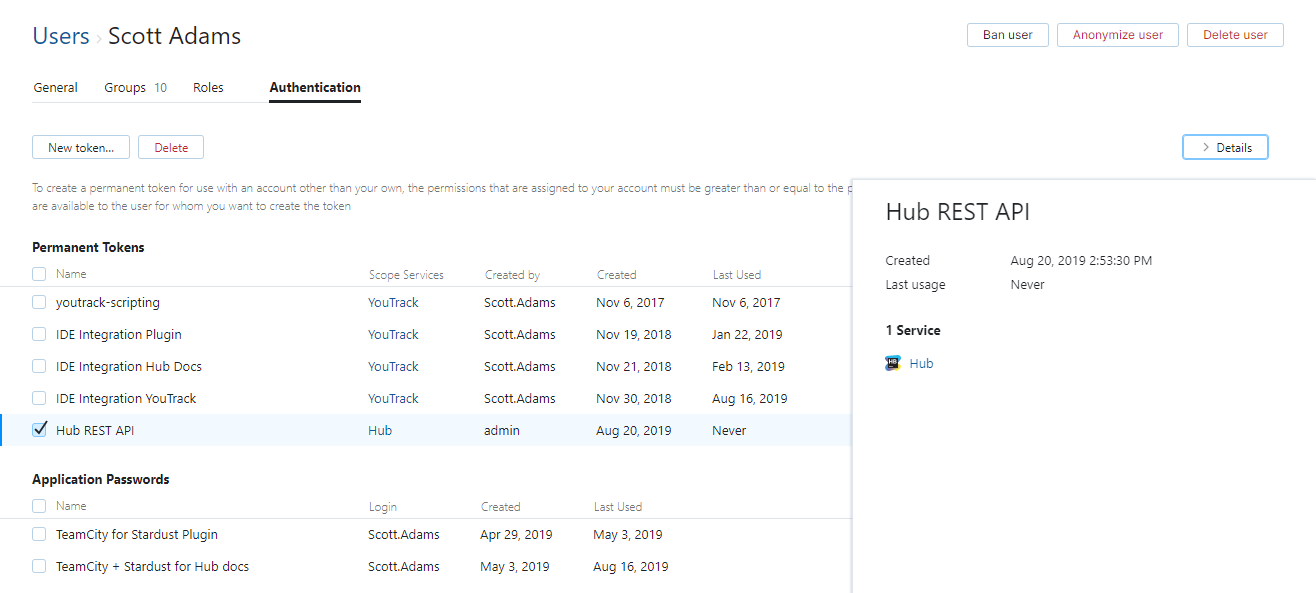Click the Delete token button
1316x593 pixels.
(171, 147)
